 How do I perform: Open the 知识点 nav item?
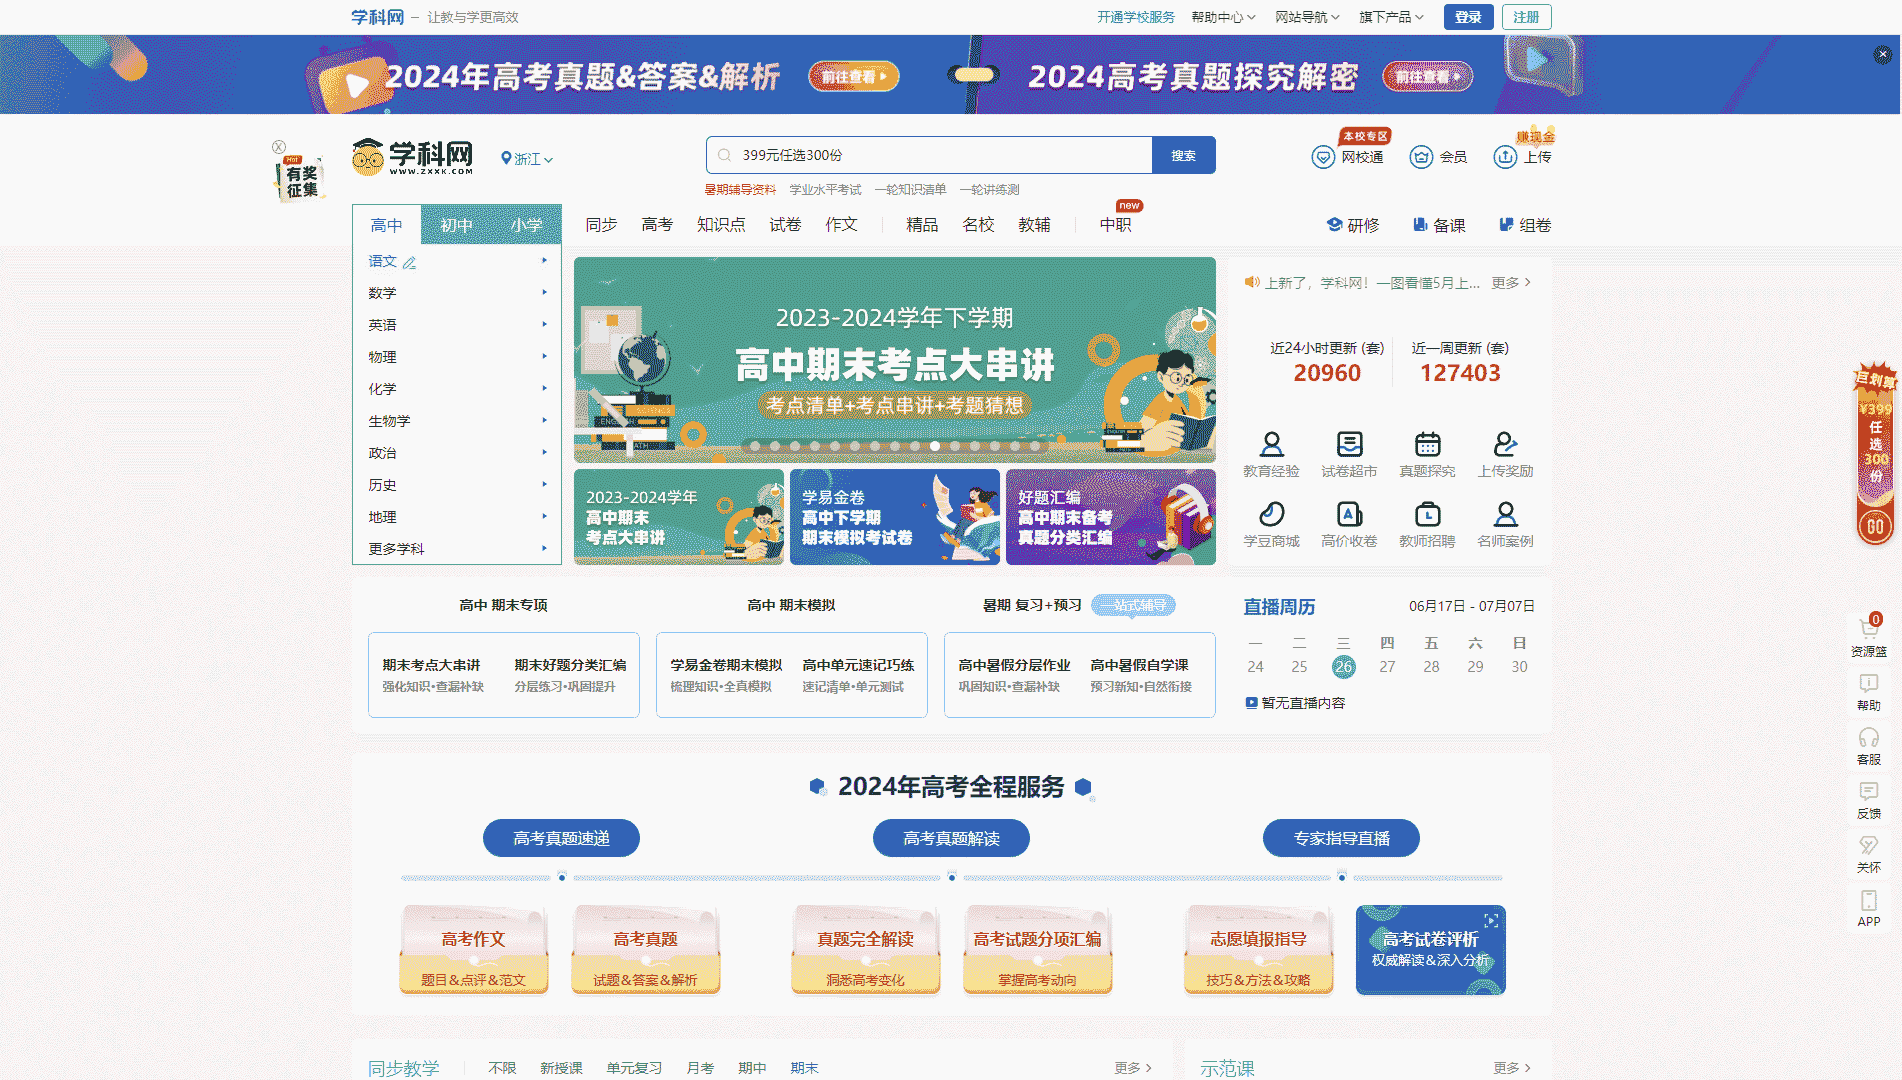(x=721, y=225)
